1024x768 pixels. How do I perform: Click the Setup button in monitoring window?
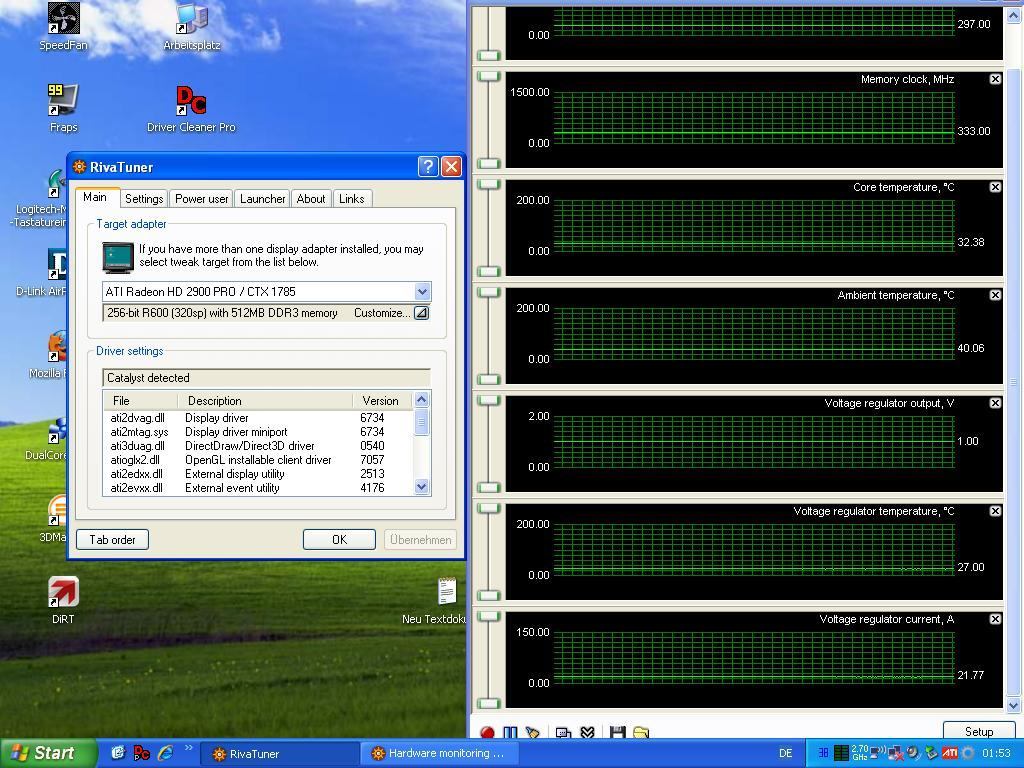pyautogui.click(x=979, y=731)
